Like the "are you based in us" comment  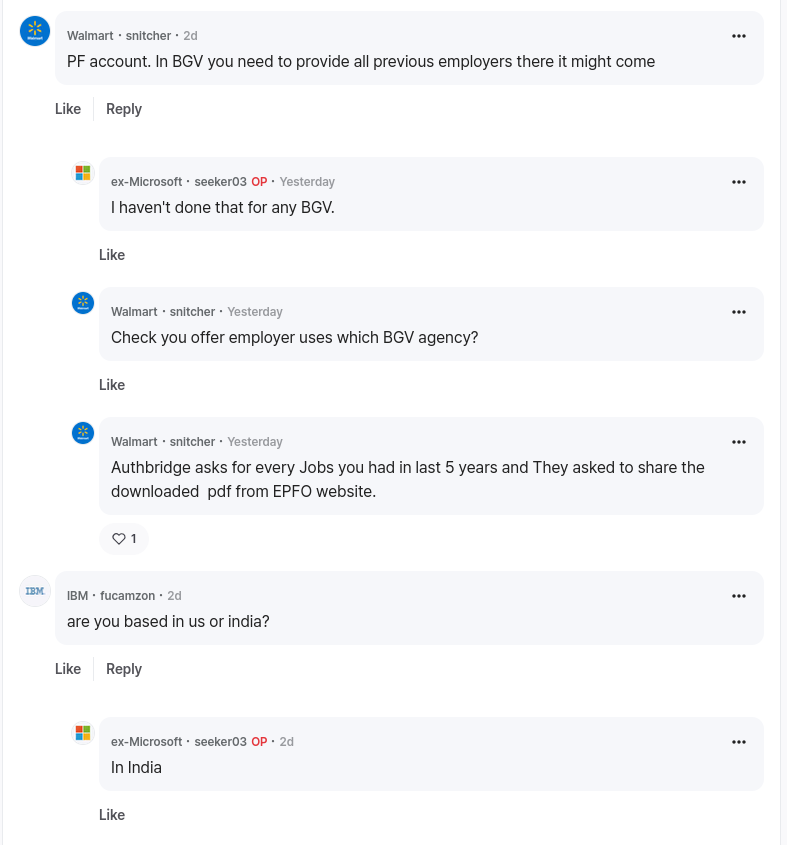pos(68,669)
